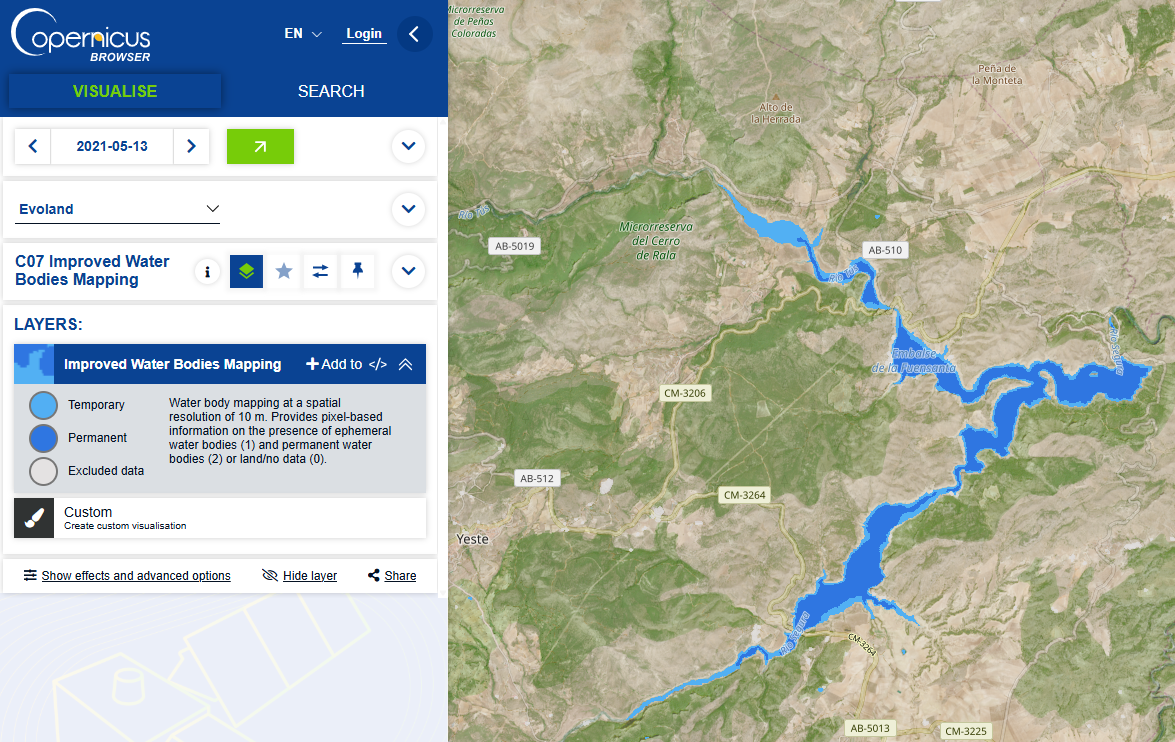Select Custom Create custom visualisation

coord(220,518)
